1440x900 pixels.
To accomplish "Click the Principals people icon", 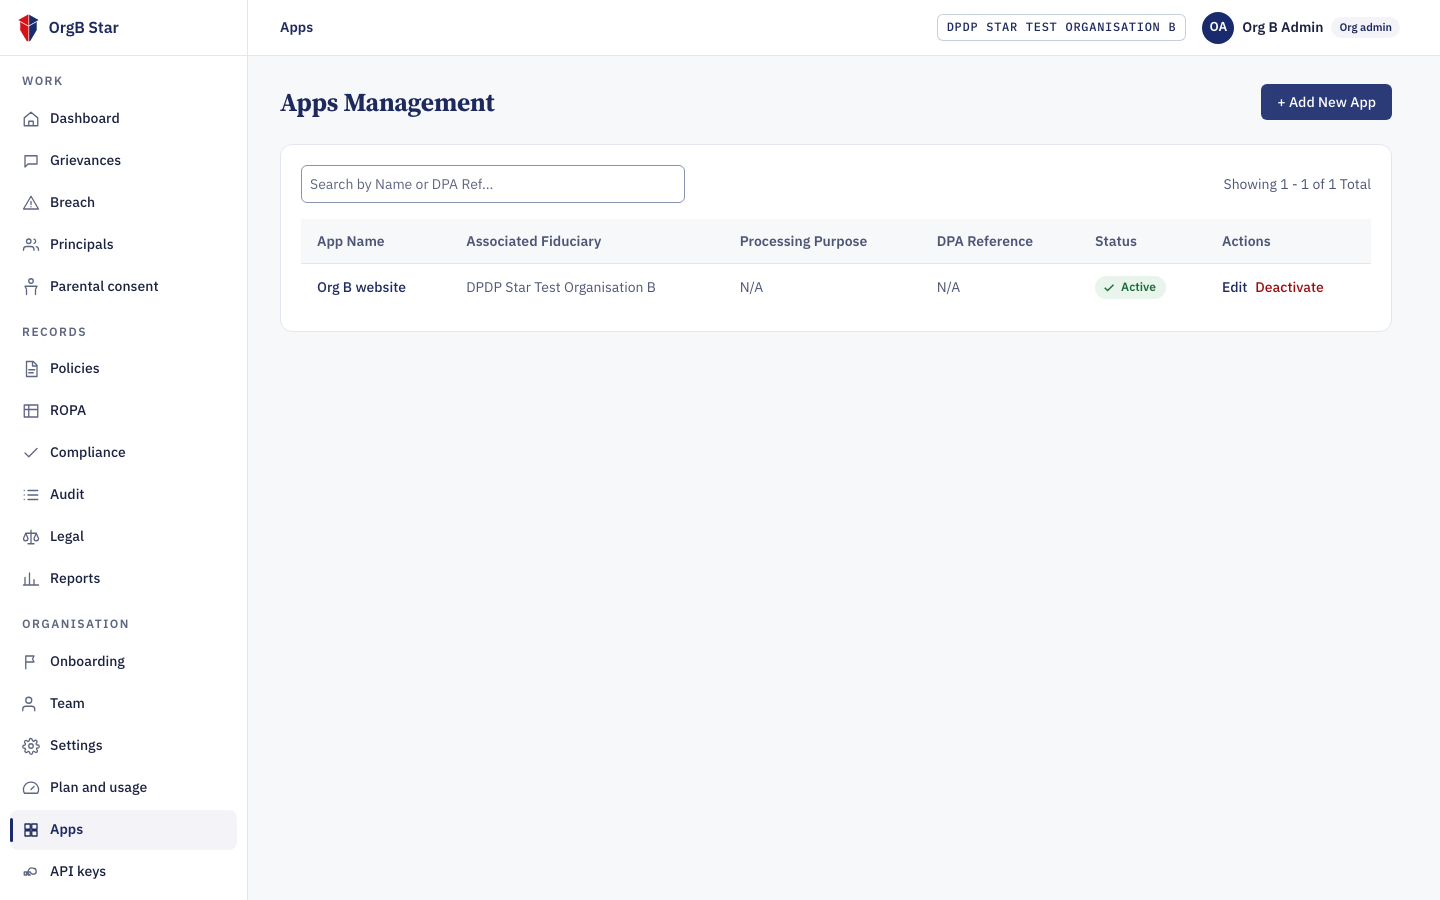I will 31,245.
